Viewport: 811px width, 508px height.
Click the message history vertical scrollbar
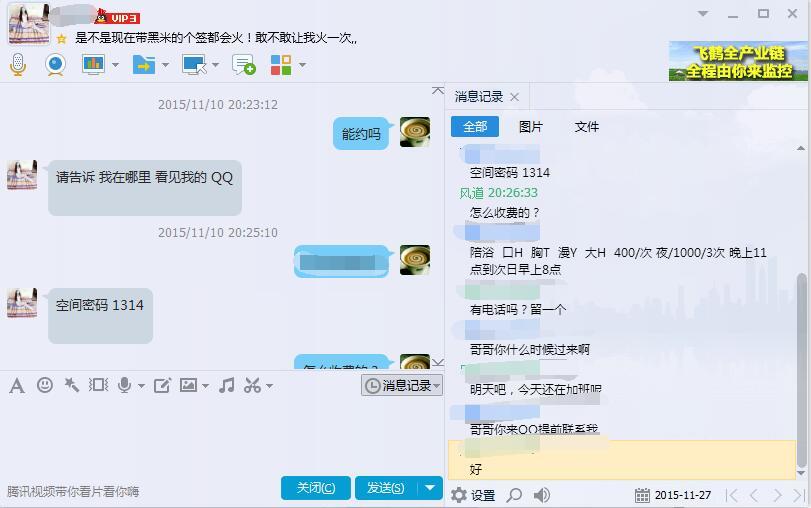[x=801, y=370]
